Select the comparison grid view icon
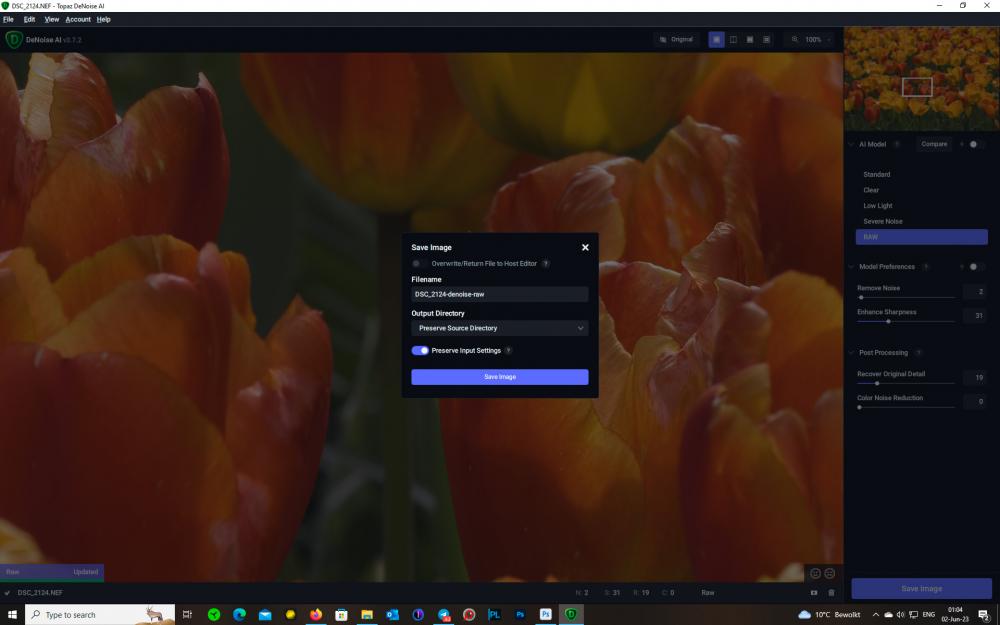The width and height of the screenshot is (1000, 625). 767,40
